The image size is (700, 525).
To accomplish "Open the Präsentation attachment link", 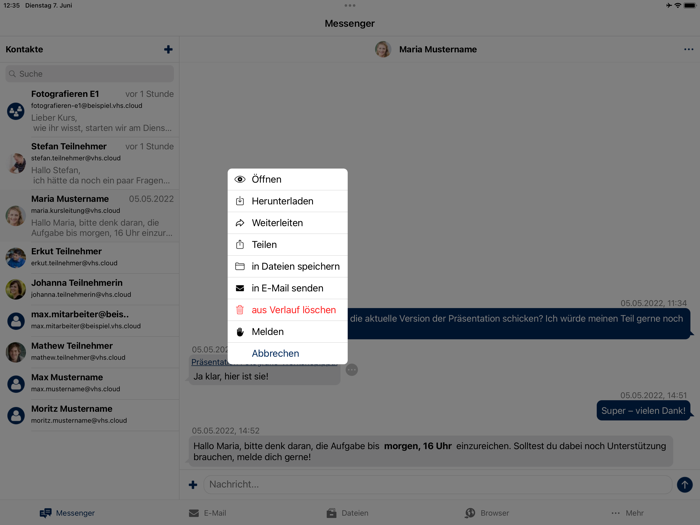I will (264, 362).
